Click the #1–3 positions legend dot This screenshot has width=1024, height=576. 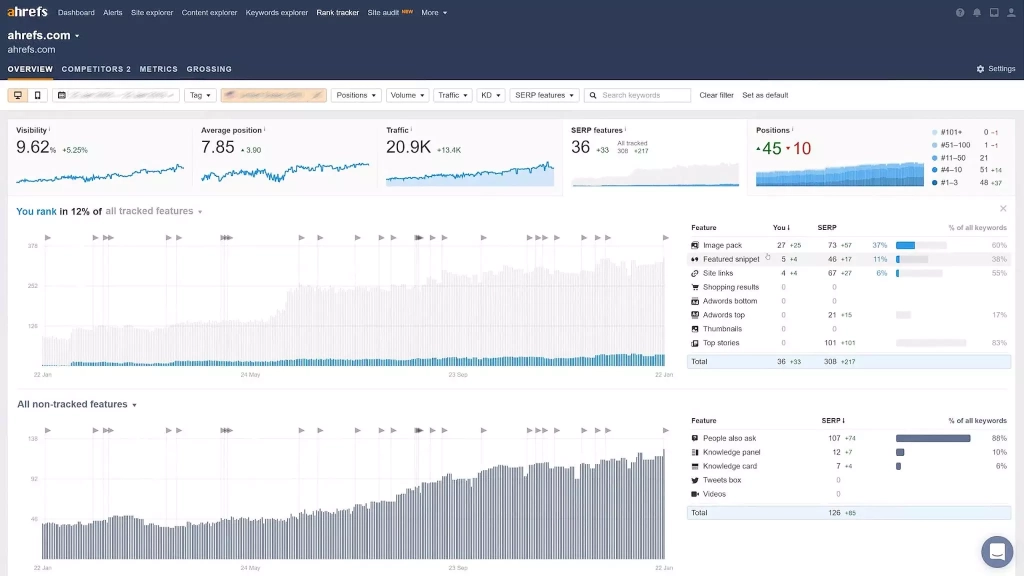coord(935,183)
